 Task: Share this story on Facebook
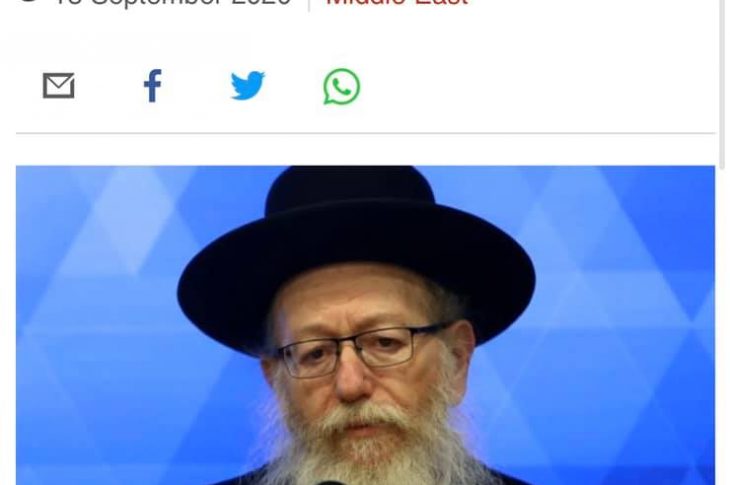[x=153, y=86]
